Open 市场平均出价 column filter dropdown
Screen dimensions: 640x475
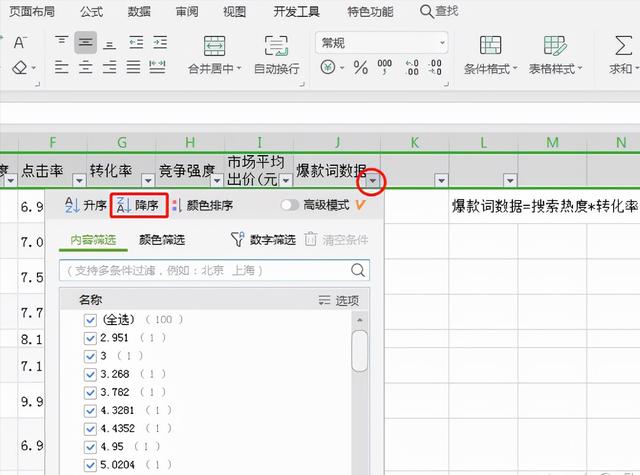pyautogui.click(x=286, y=180)
